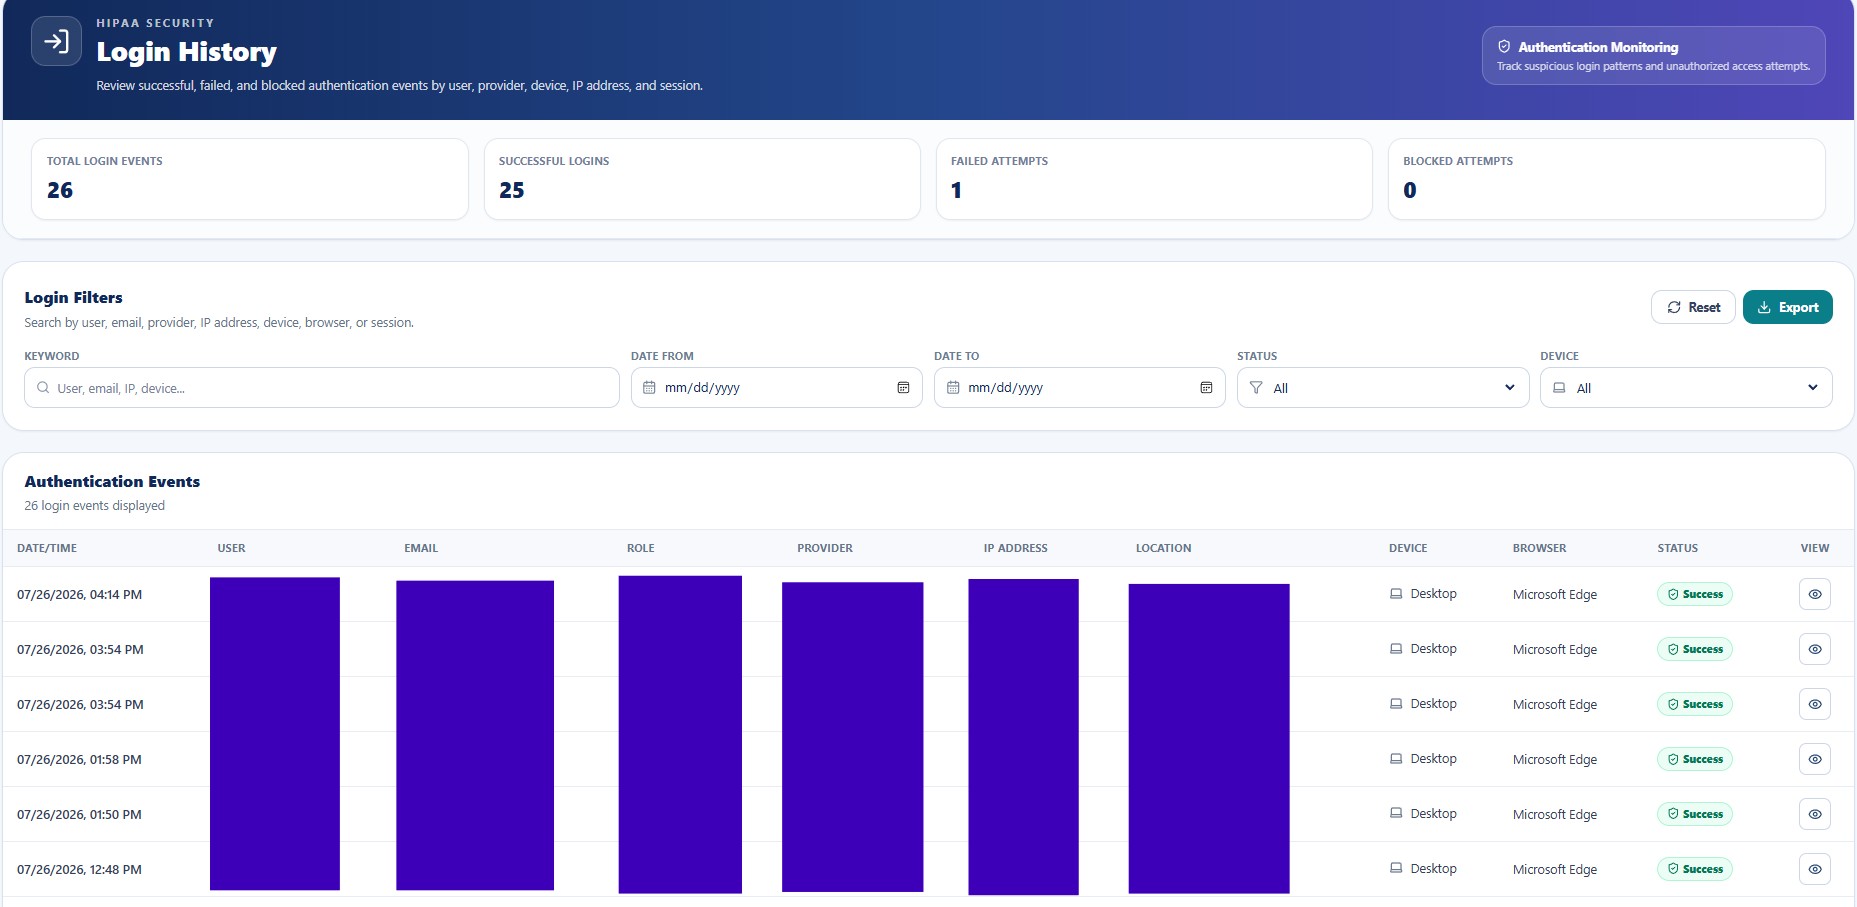Click Desktop device icon on 12:48 PM row
This screenshot has height=907, width=1857.
coord(1396,868)
